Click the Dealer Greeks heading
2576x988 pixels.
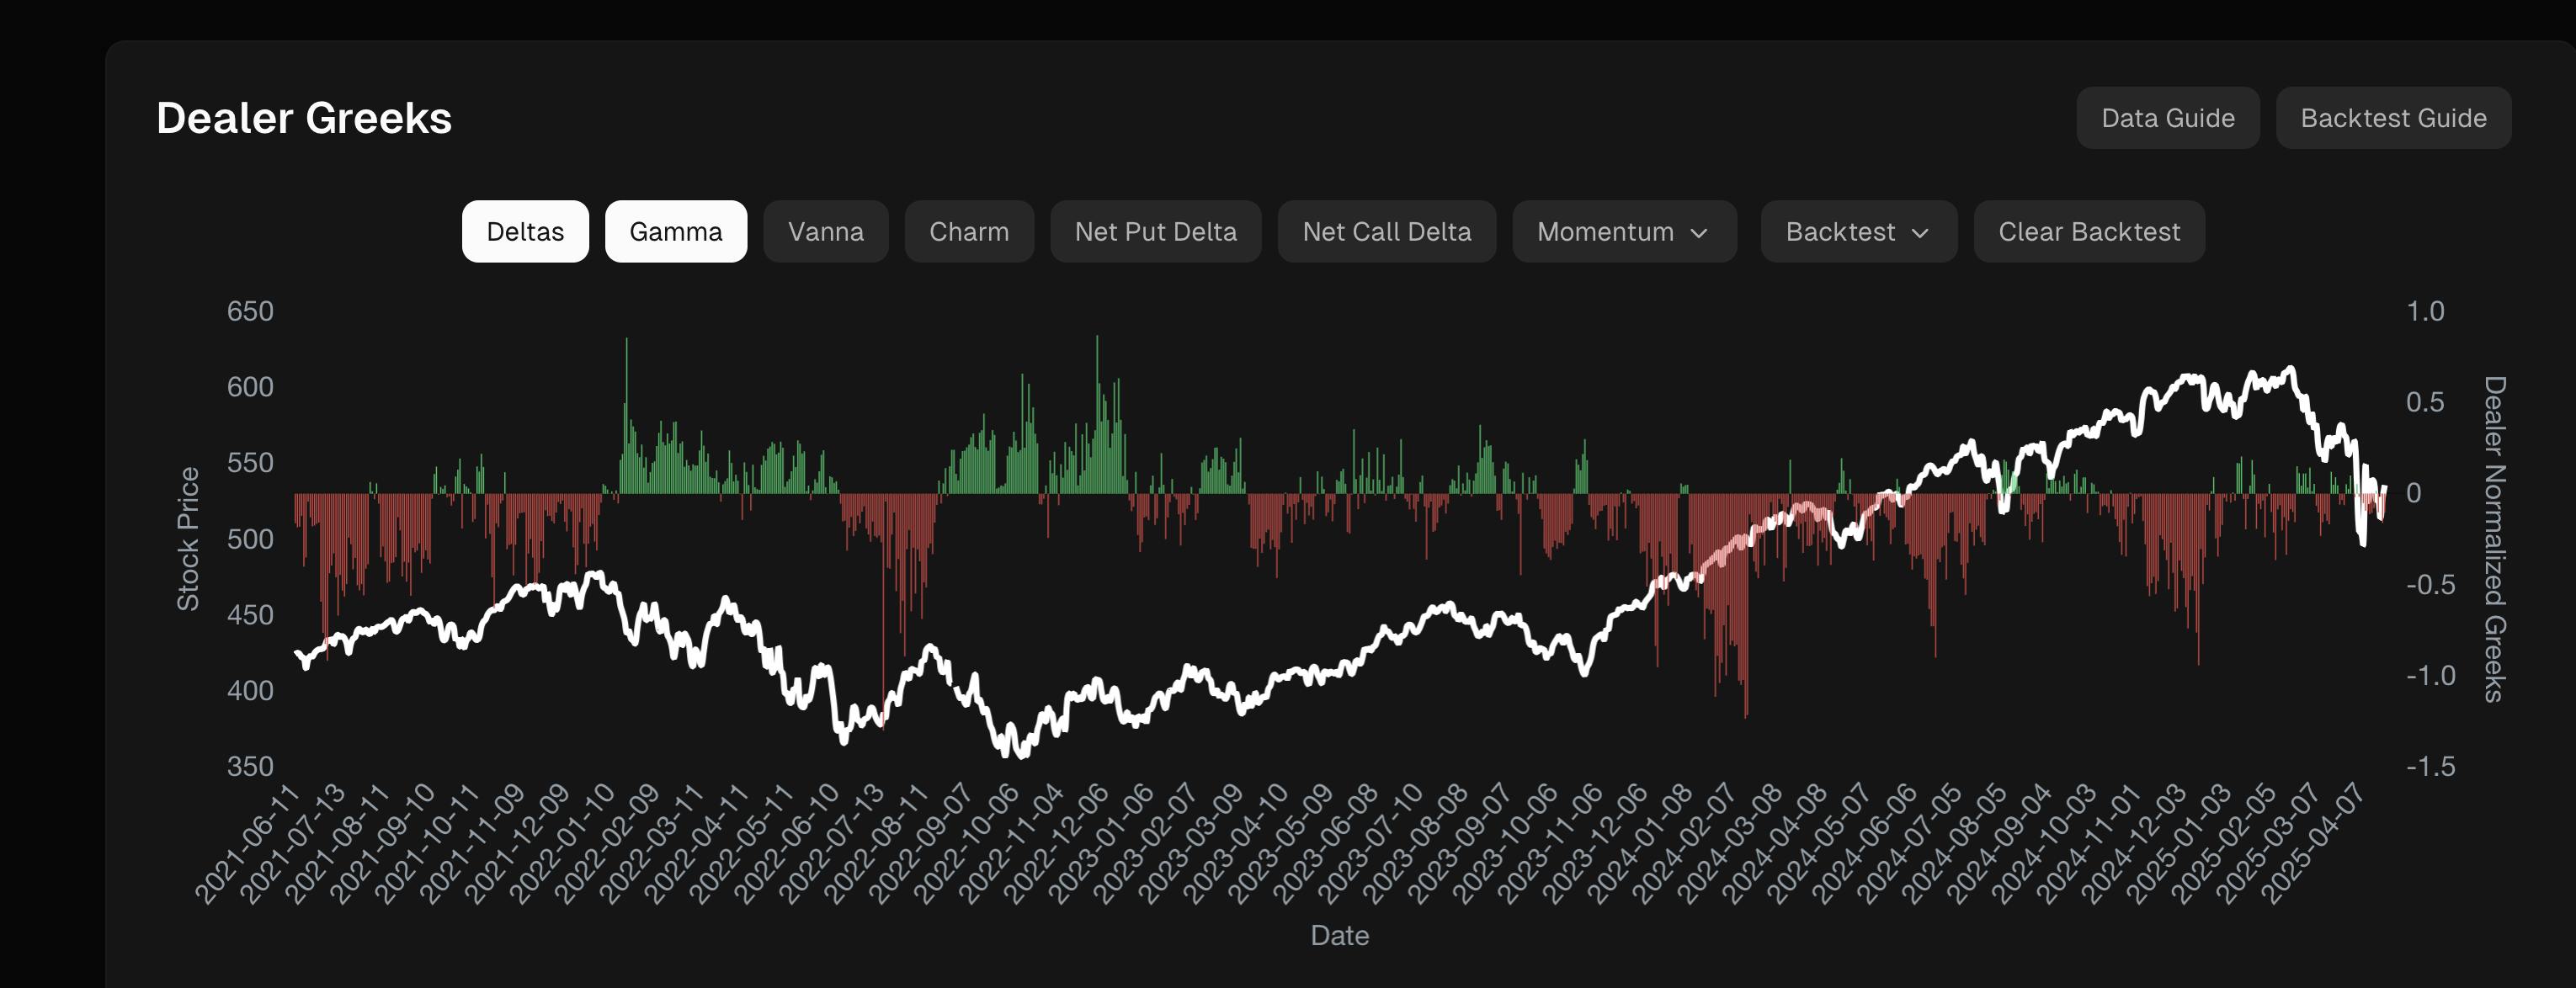click(x=304, y=118)
